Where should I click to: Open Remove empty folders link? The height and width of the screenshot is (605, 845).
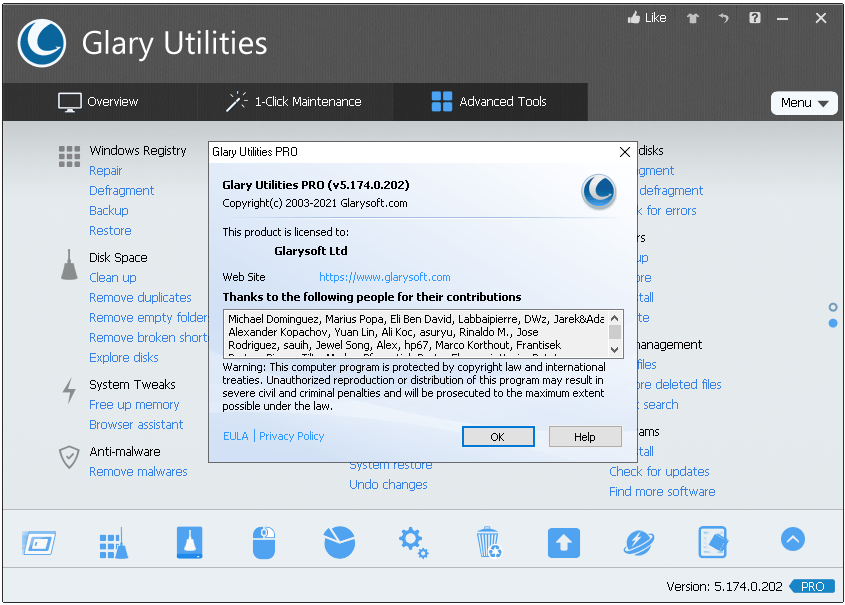148,317
